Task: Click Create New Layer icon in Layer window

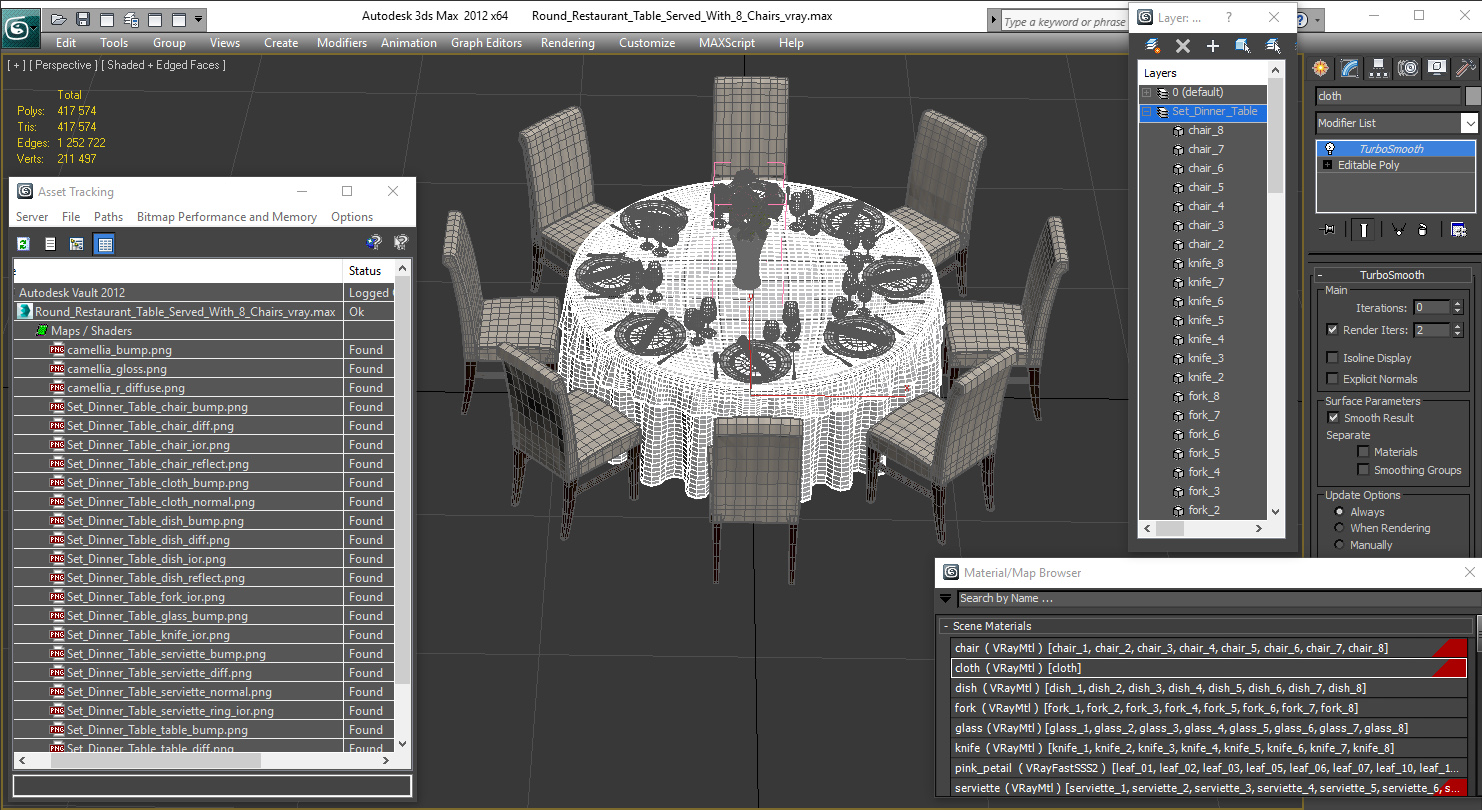Action: pos(1153,46)
